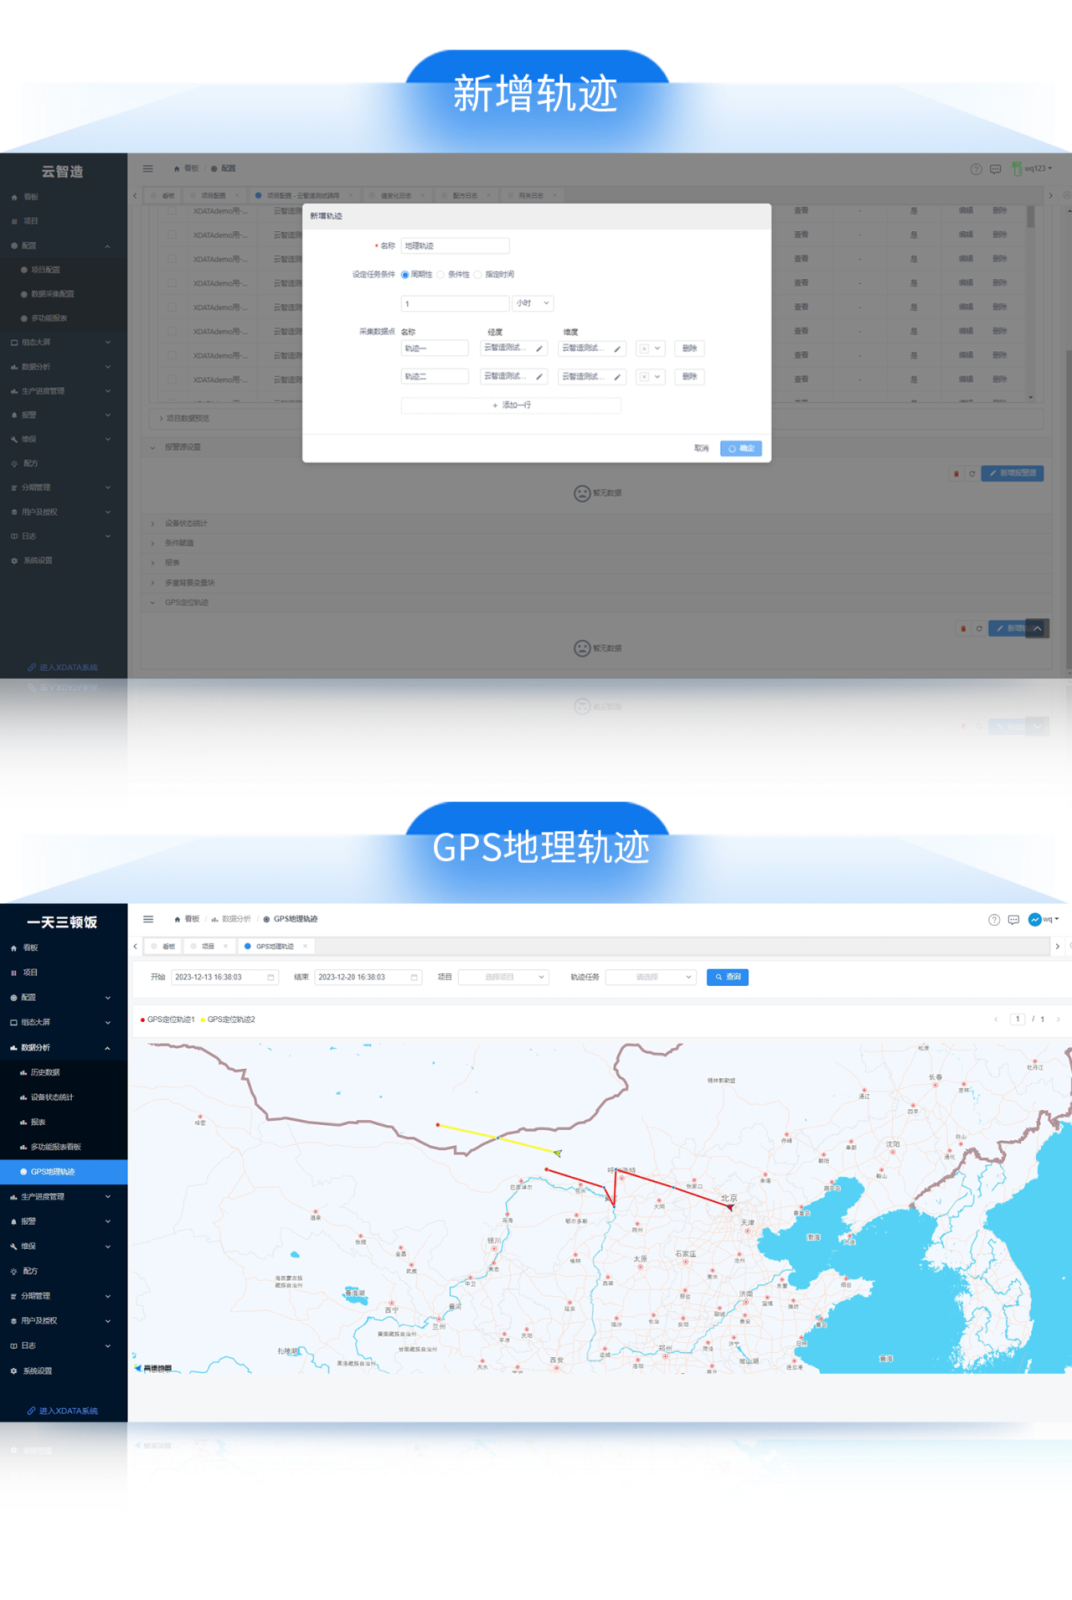The width and height of the screenshot is (1072, 1600).
Task: Open calendar icon in 结束 date field
Action: 414,977
